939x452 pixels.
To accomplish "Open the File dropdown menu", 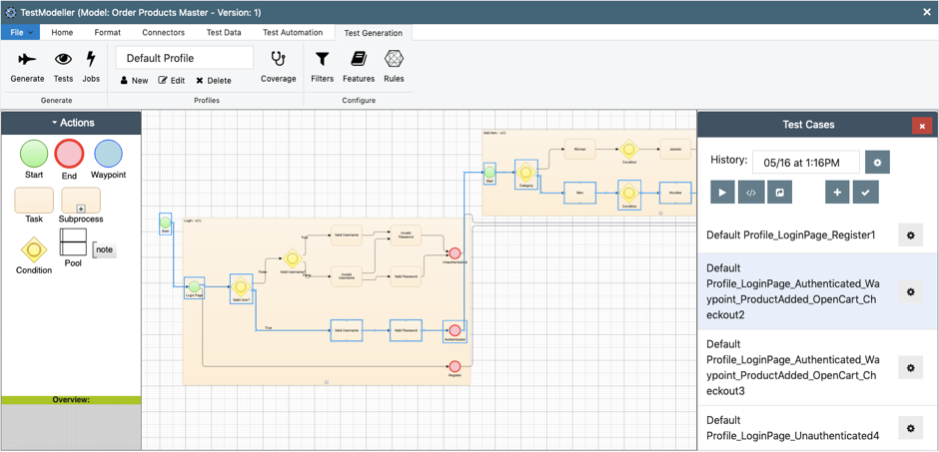I will 20,32.
